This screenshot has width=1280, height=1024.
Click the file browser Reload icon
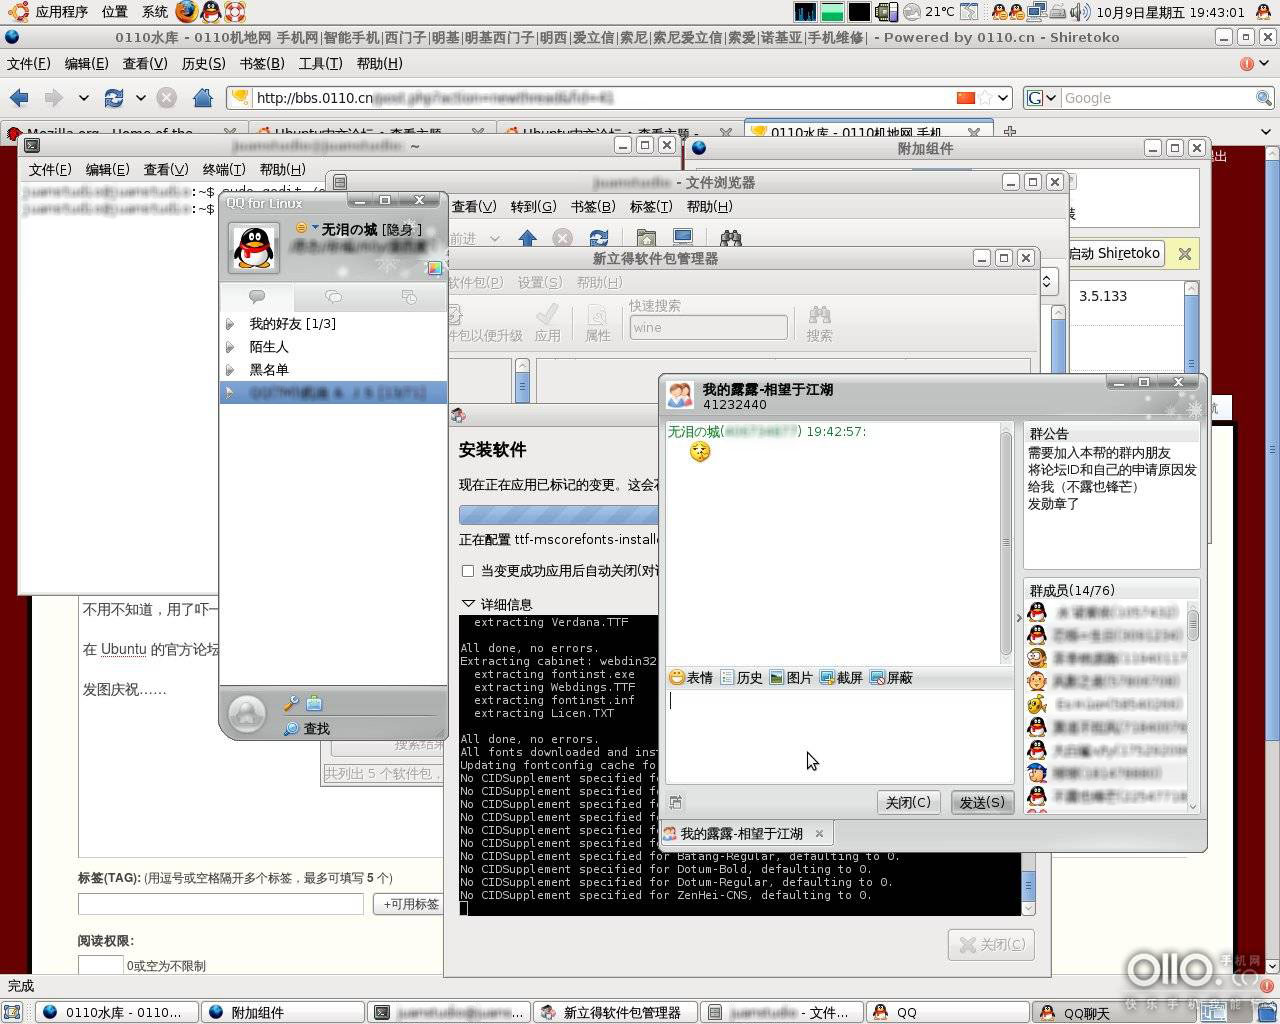(x=599, y=238)
